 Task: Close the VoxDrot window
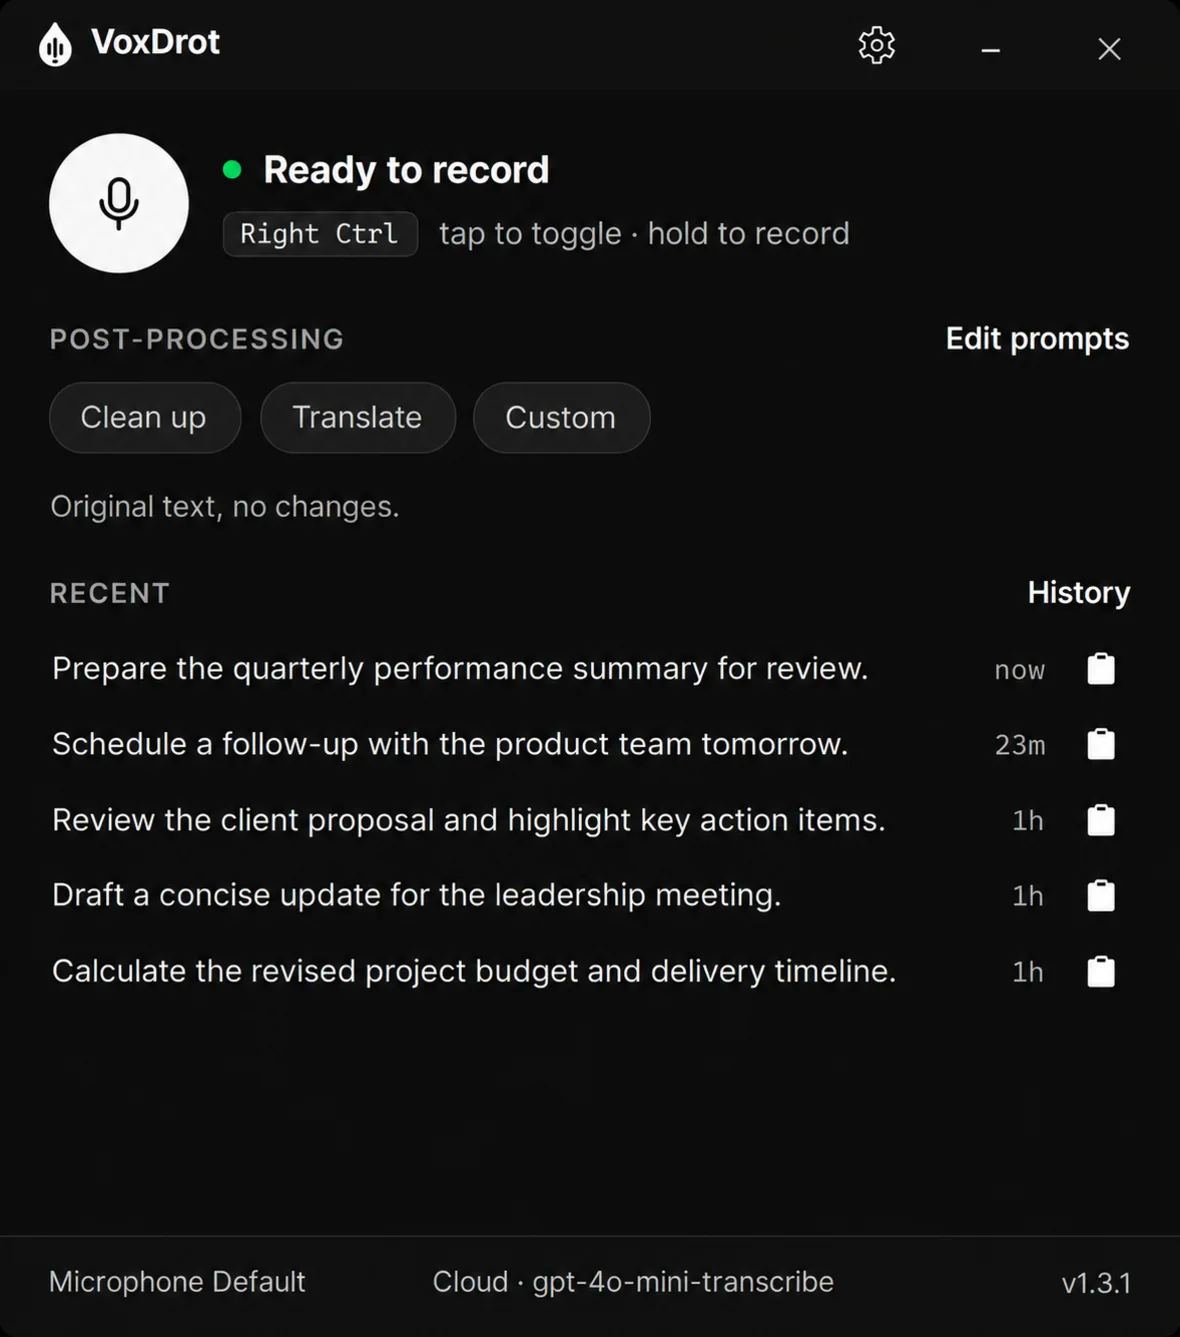[x=1109, y=49]
